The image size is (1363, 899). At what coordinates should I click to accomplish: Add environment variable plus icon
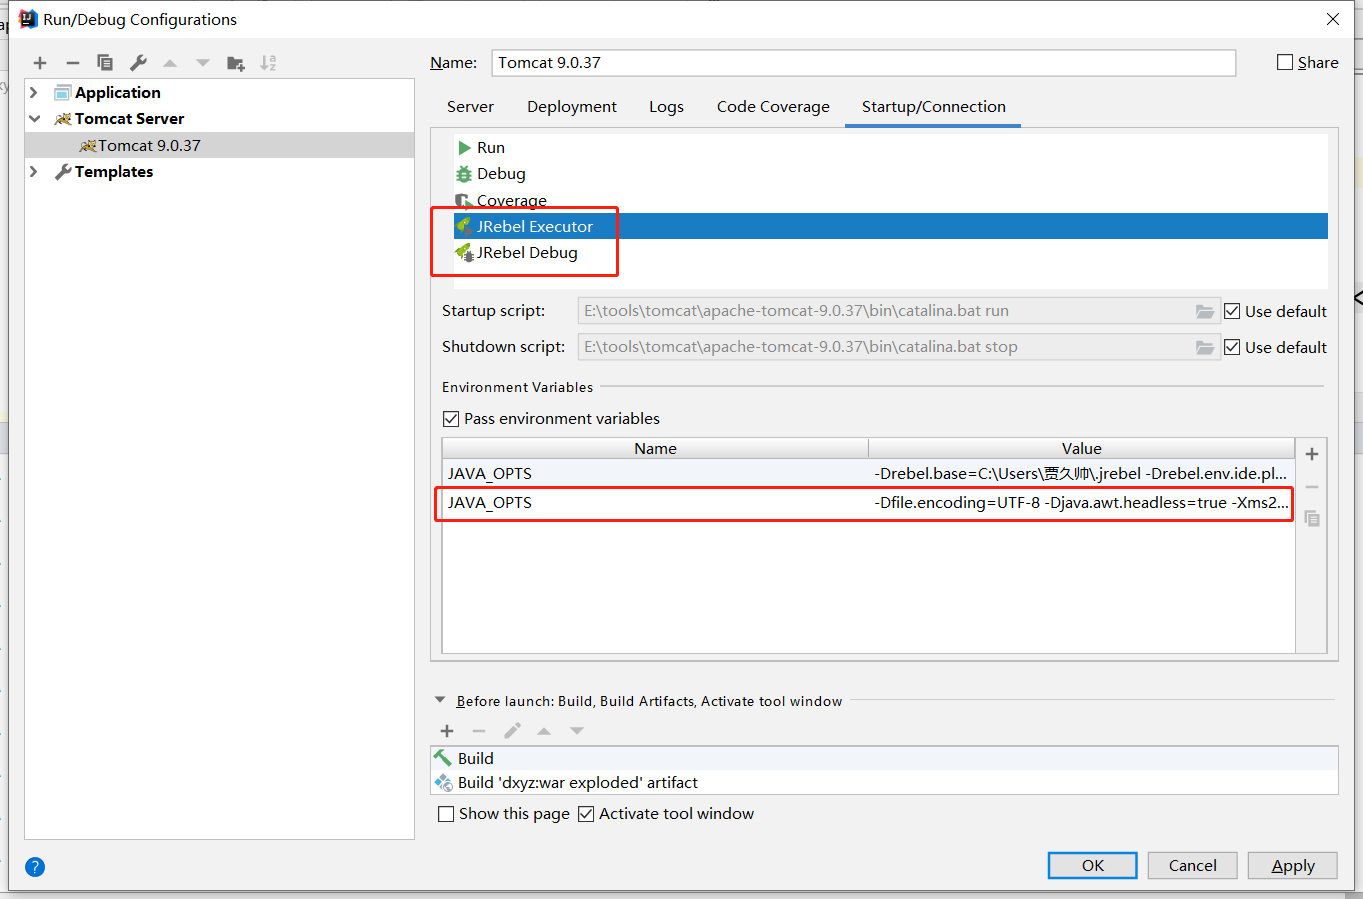pos(1312,454)
